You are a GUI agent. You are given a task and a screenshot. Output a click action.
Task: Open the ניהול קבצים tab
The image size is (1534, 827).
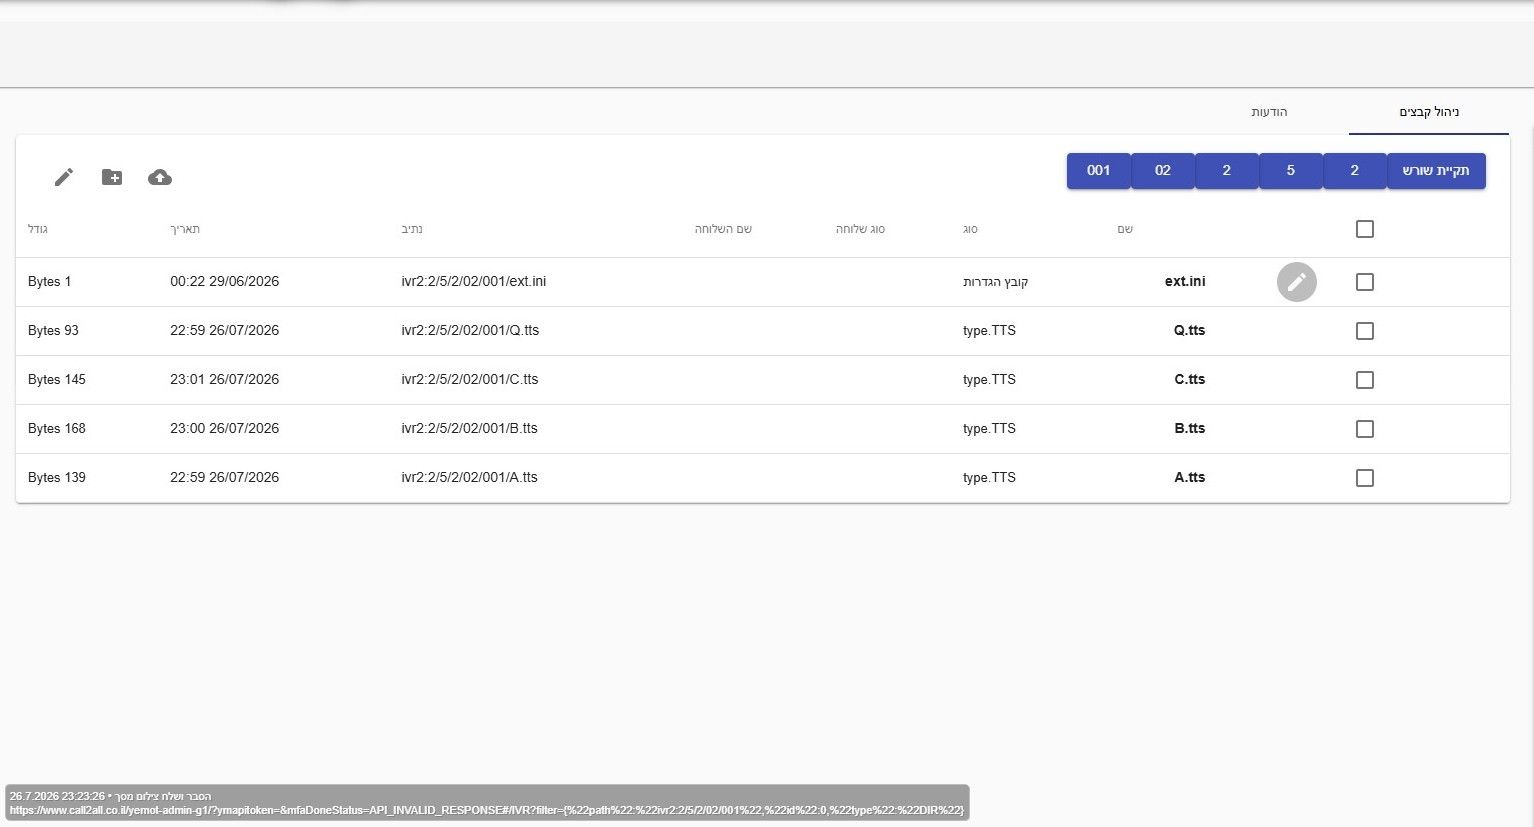click(x=1429, y=112)
